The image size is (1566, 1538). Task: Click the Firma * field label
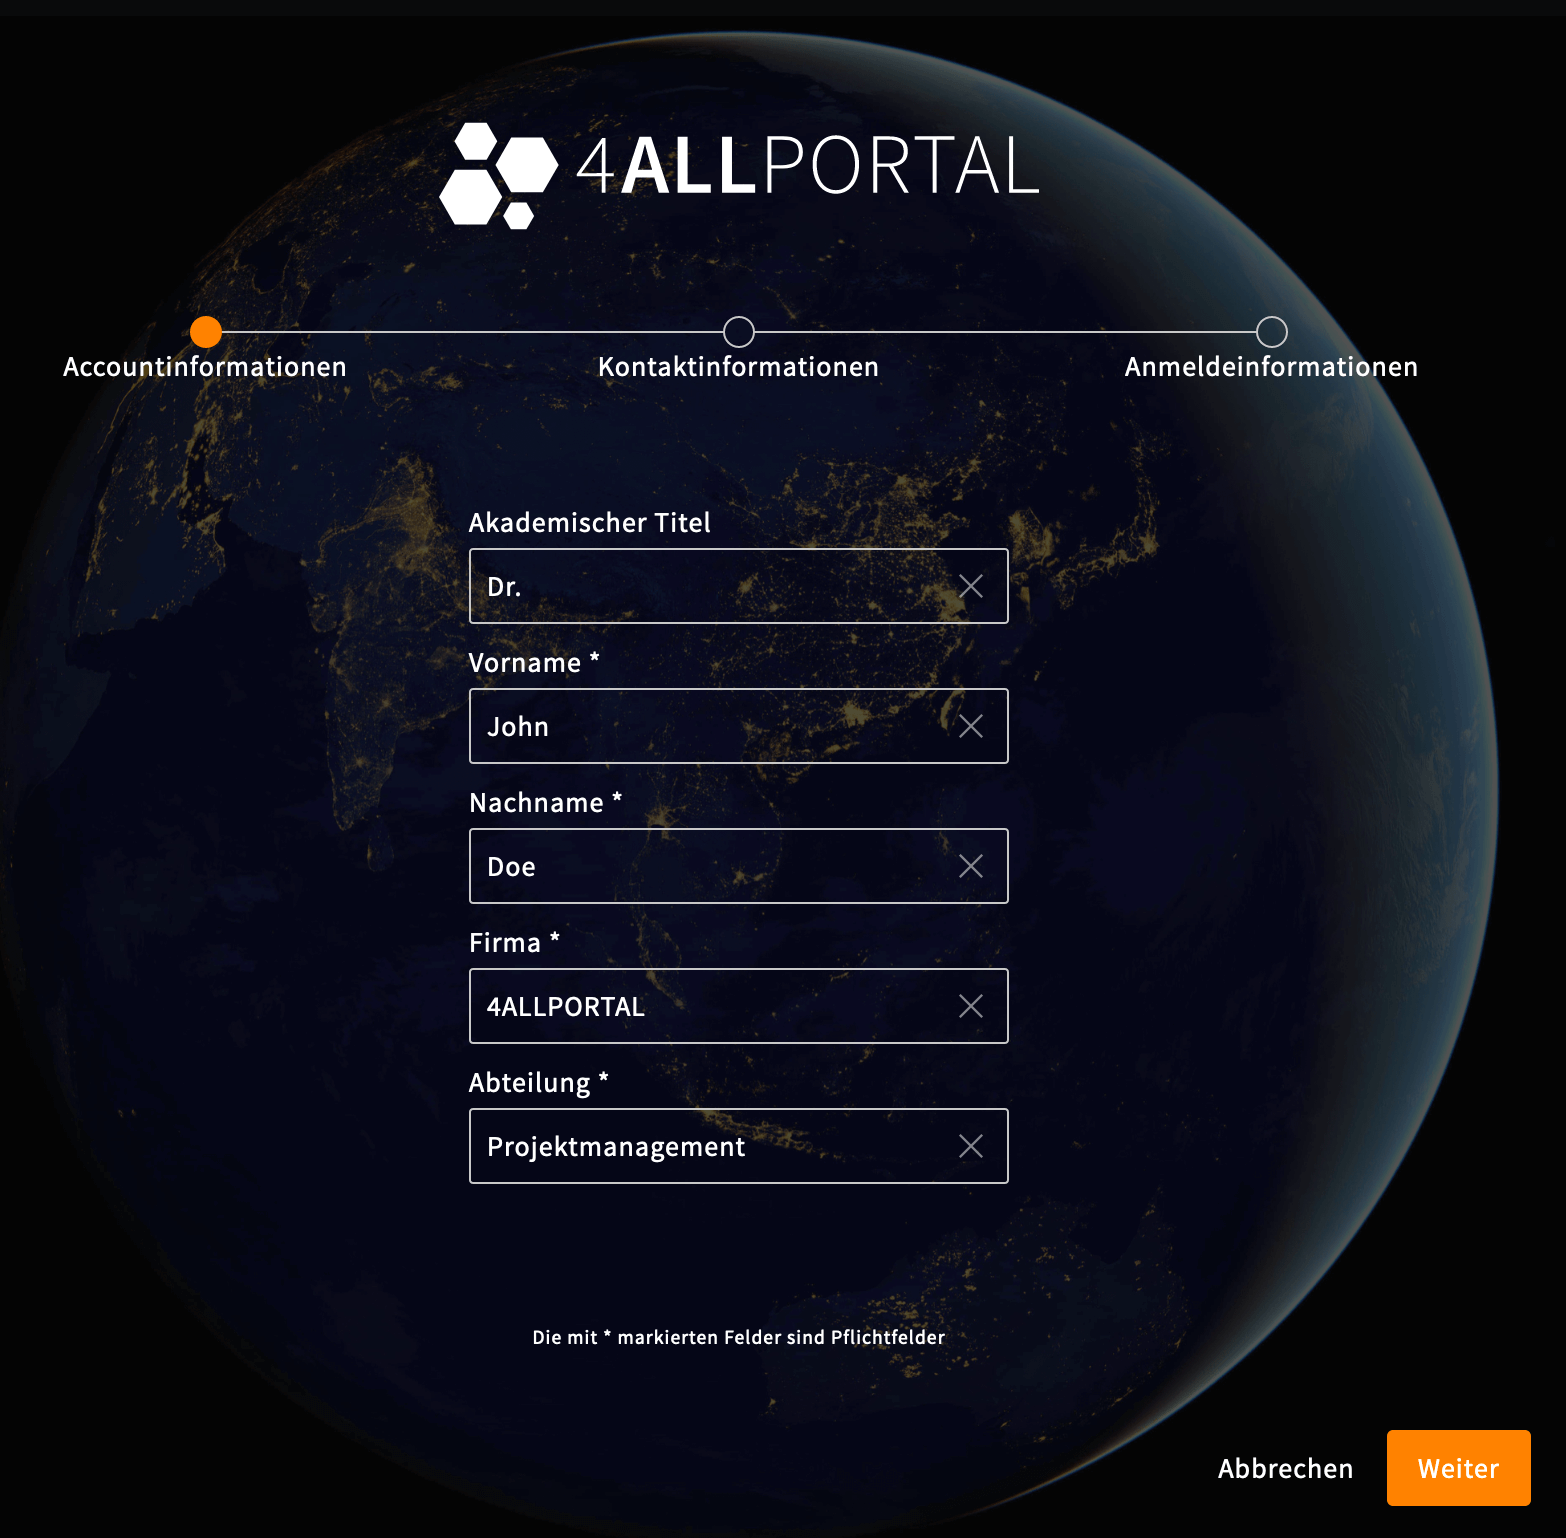(x=514, y=943)
